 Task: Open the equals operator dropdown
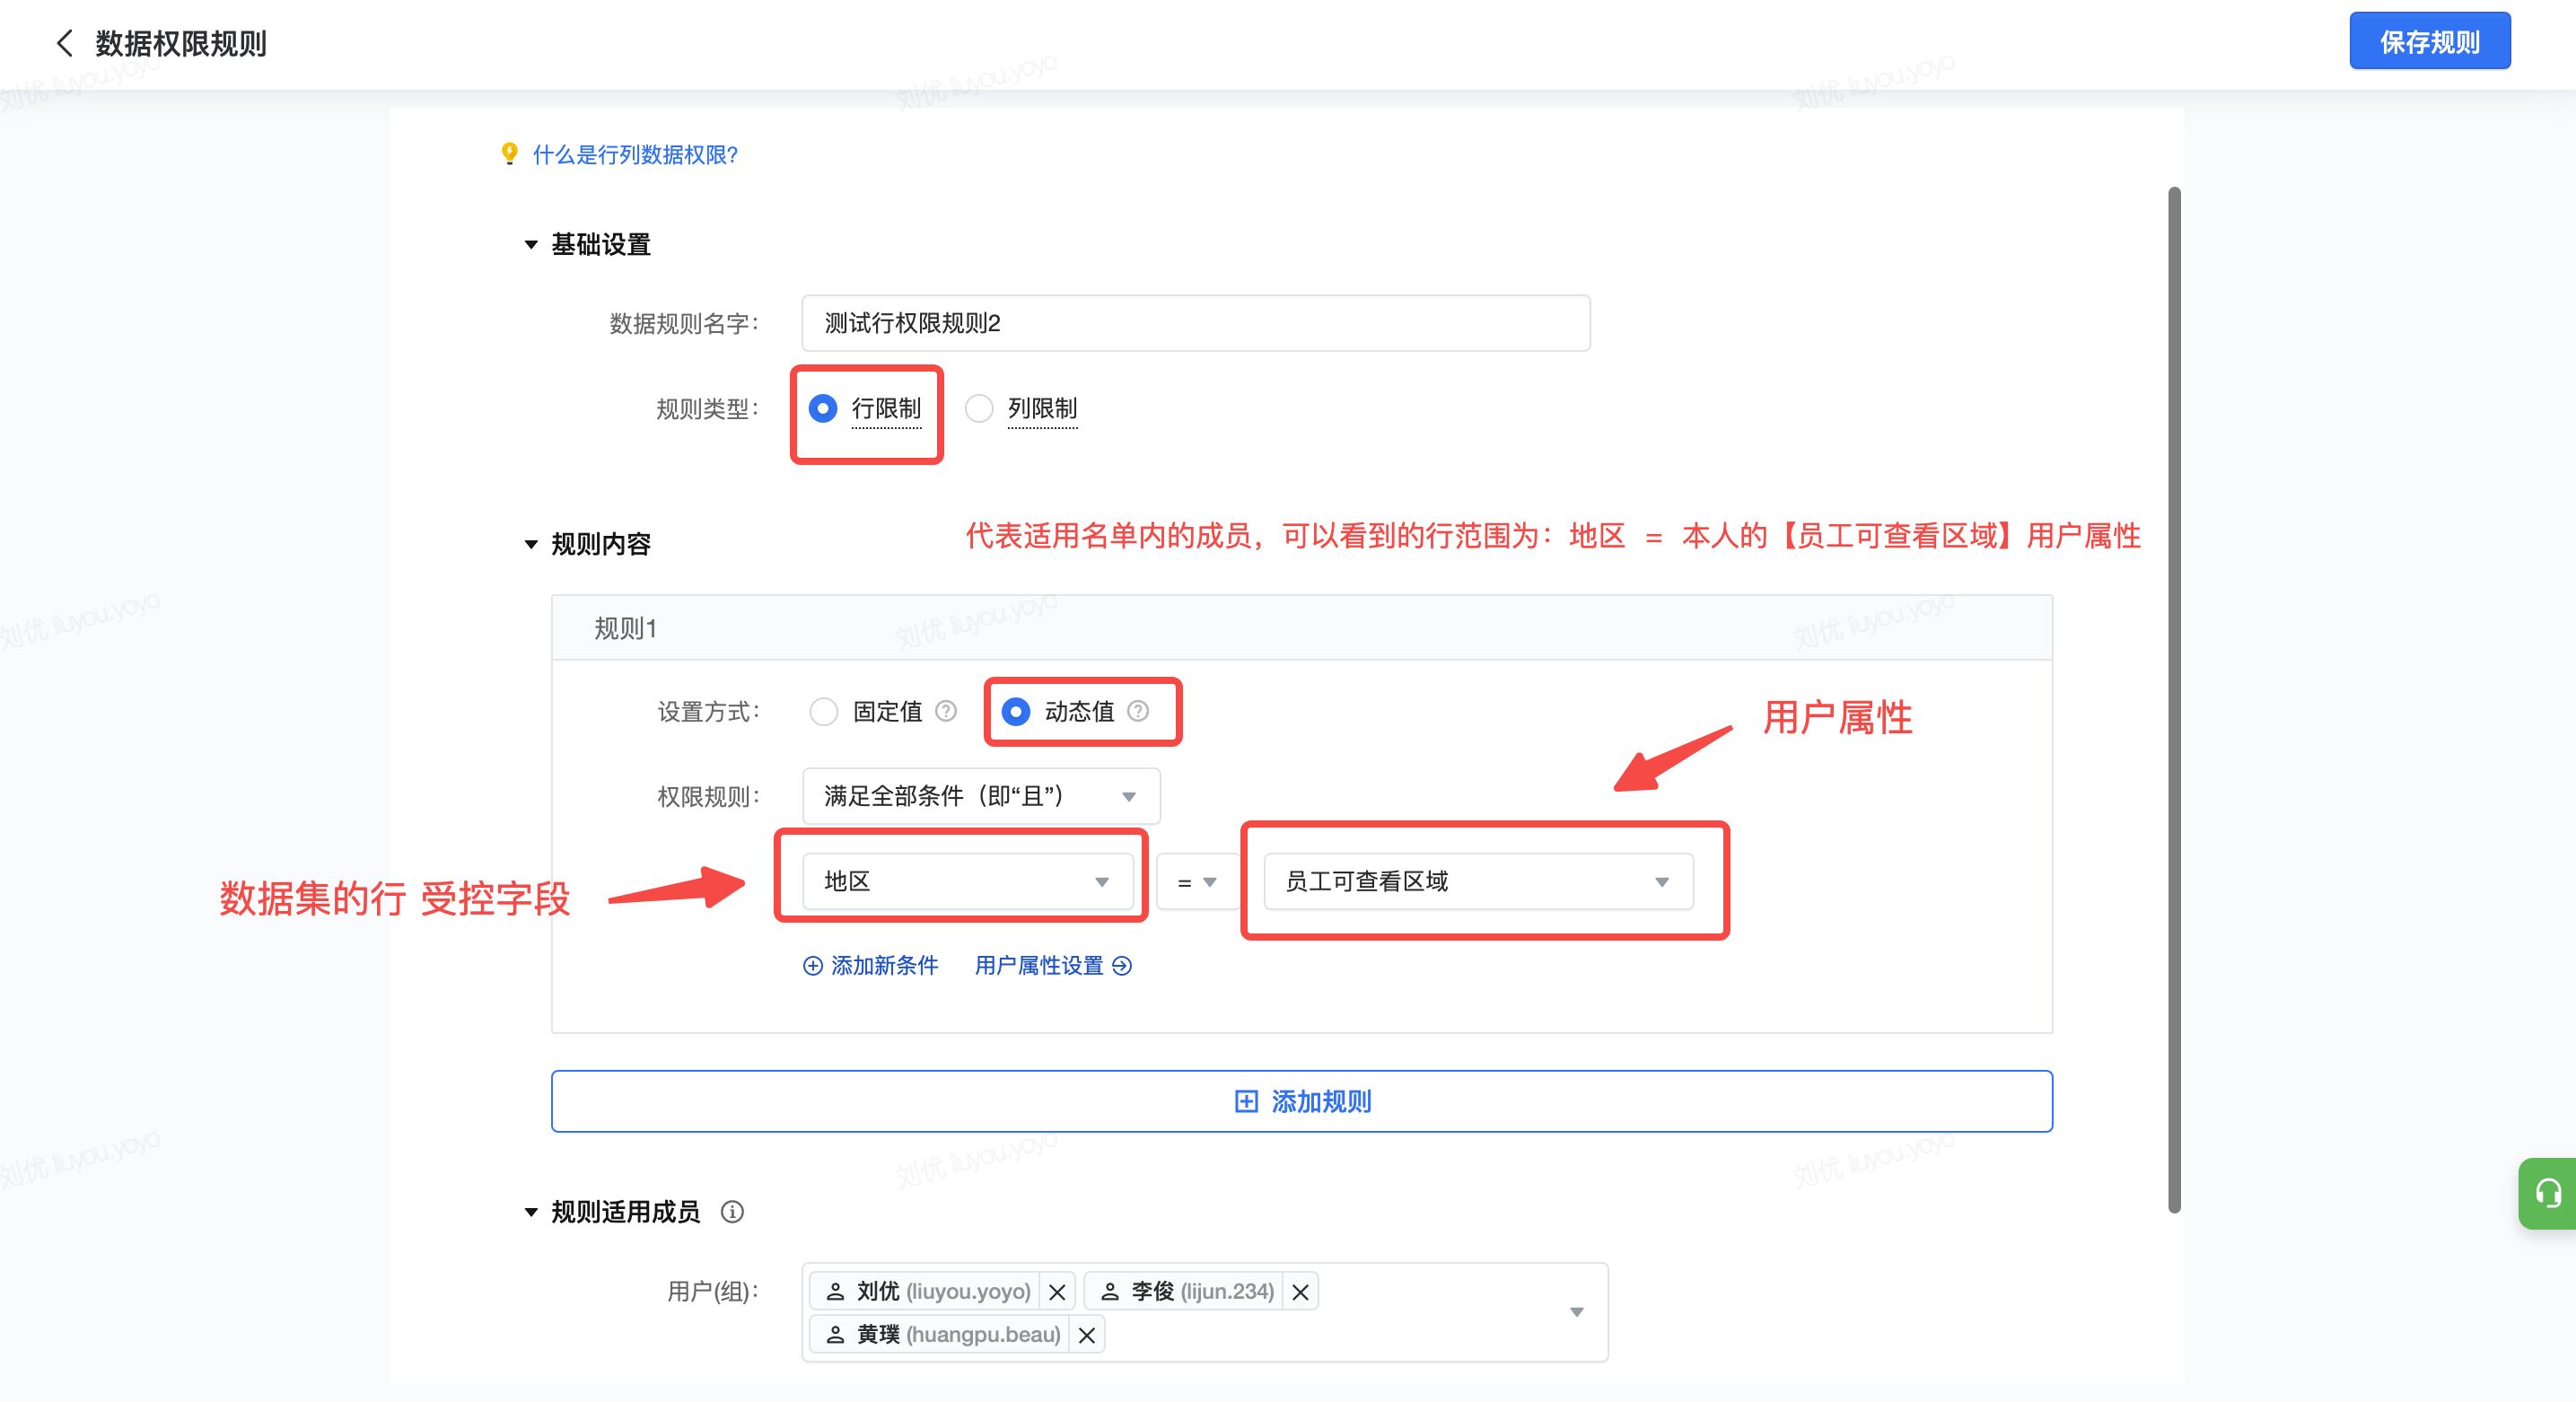[x=1197, y=881]
